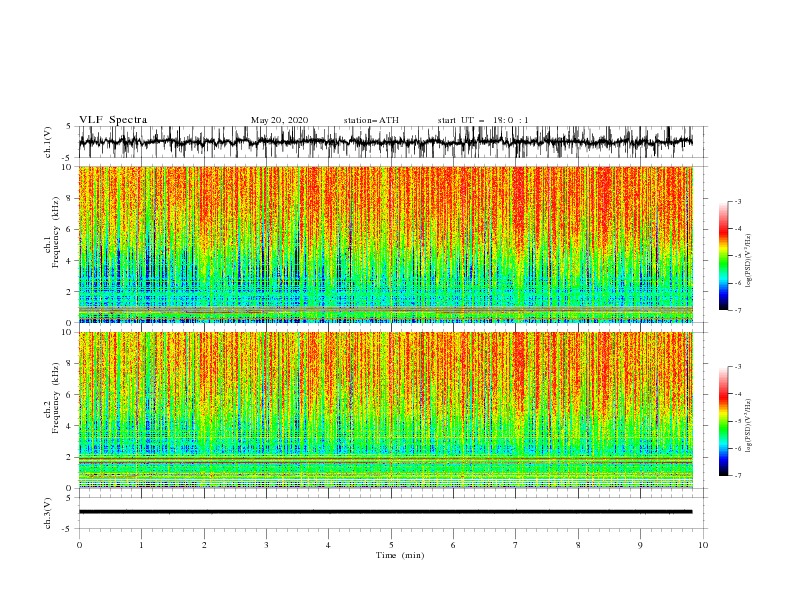This screenshot has width=792, height=612.
Task: Click the 'ch.3(V)' axis label
Action: point(48,513)
